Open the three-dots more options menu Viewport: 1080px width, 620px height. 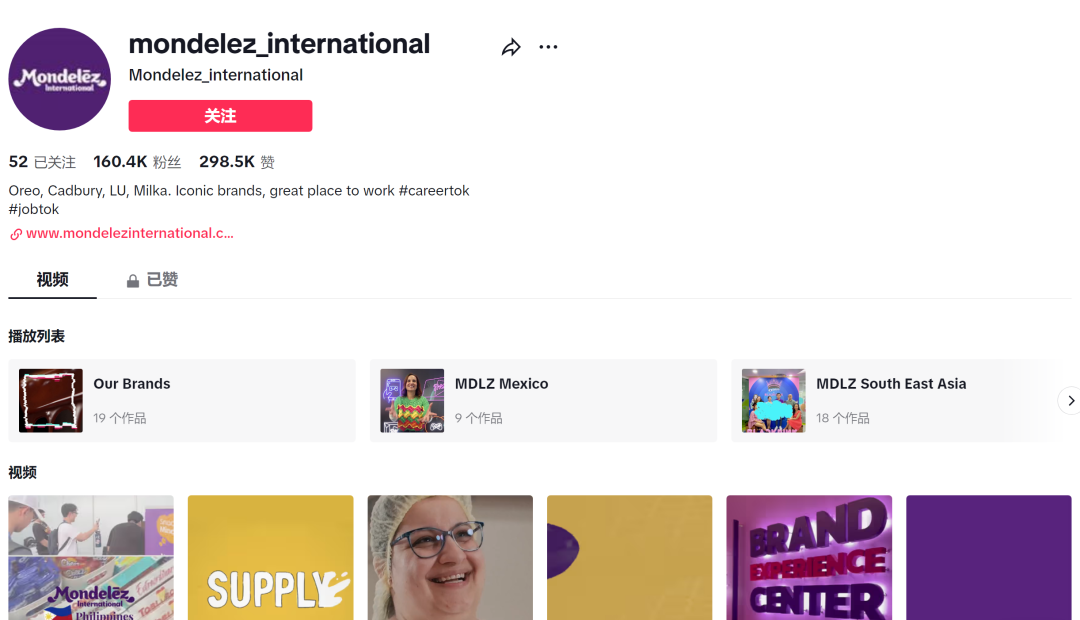(x=548, y=47)
